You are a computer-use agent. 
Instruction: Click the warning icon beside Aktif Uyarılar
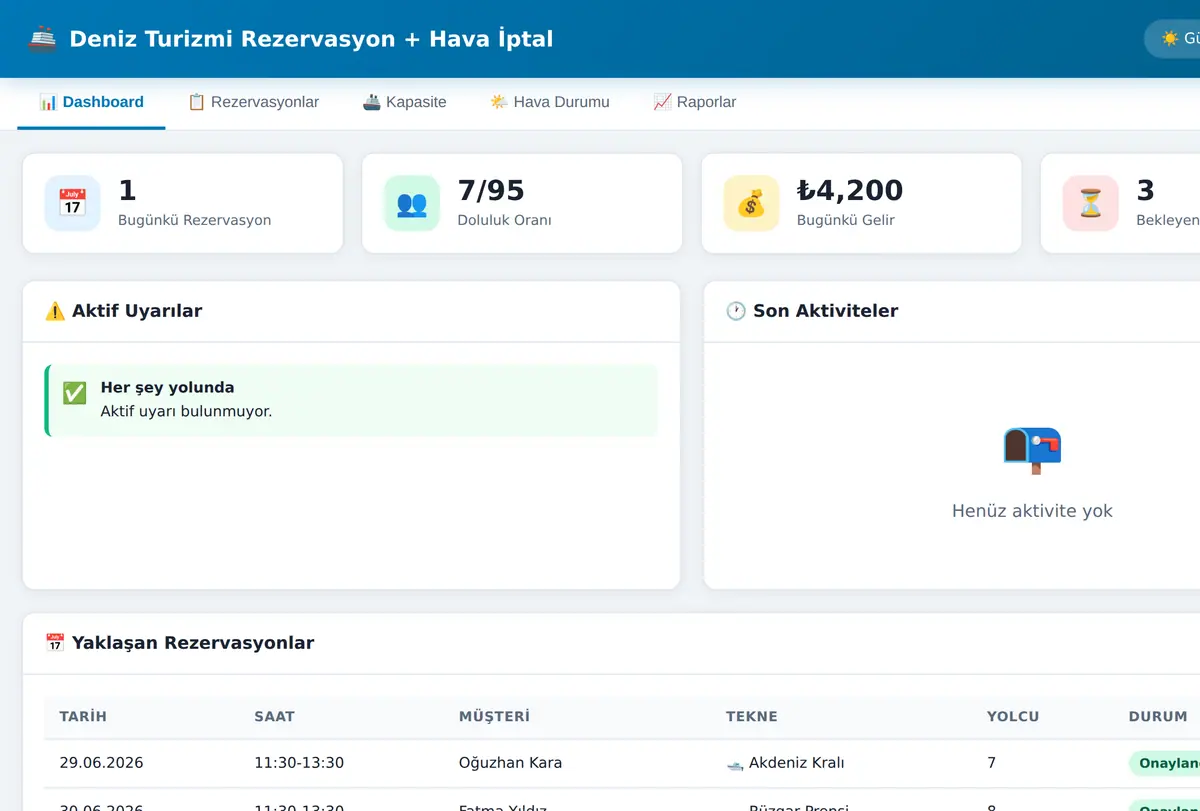click(55, 311)
